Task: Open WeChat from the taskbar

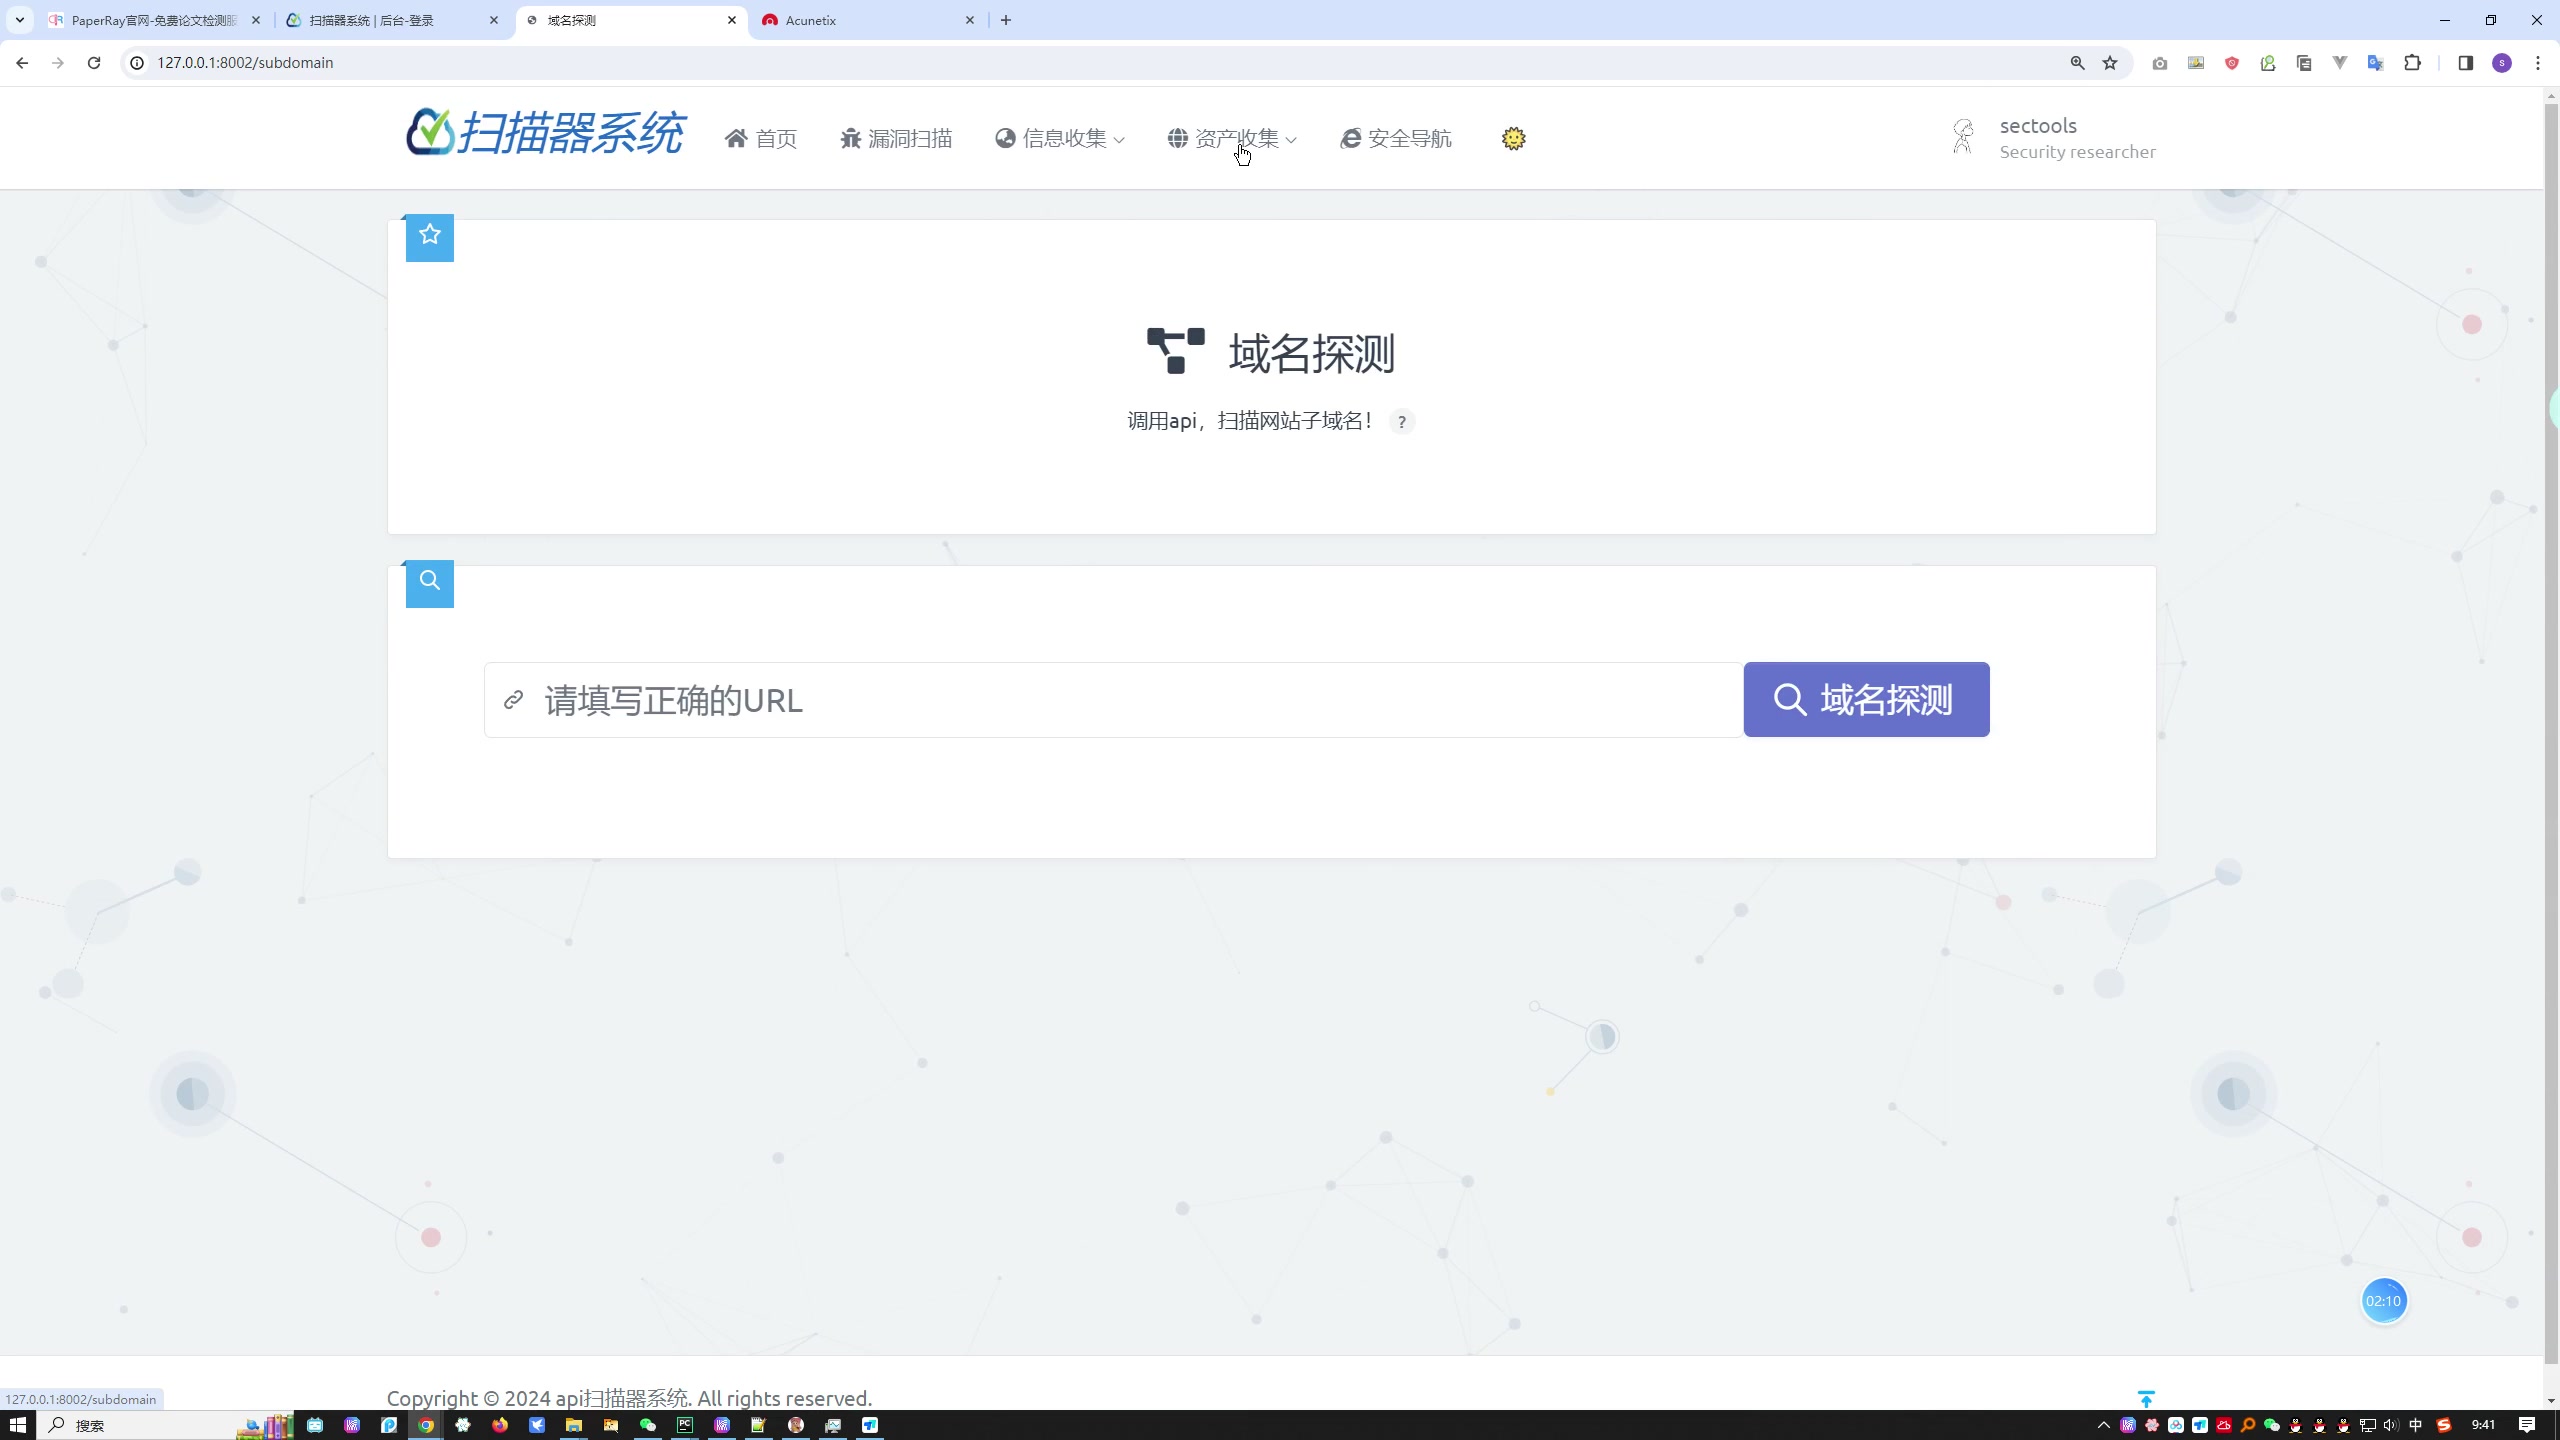Action: 648,1425
